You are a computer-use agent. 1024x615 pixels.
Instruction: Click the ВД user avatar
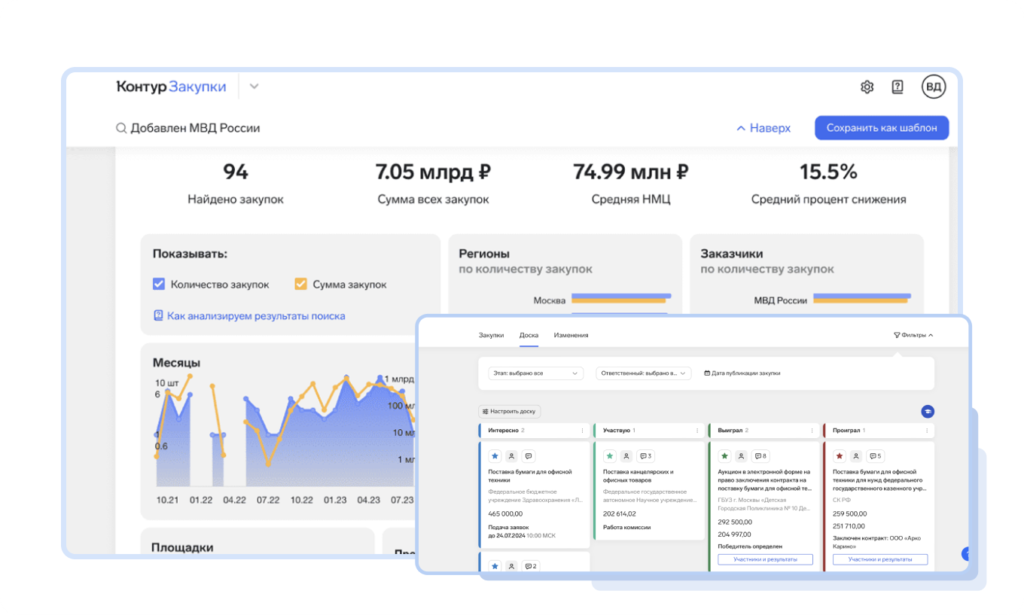[x=934, y=87]
